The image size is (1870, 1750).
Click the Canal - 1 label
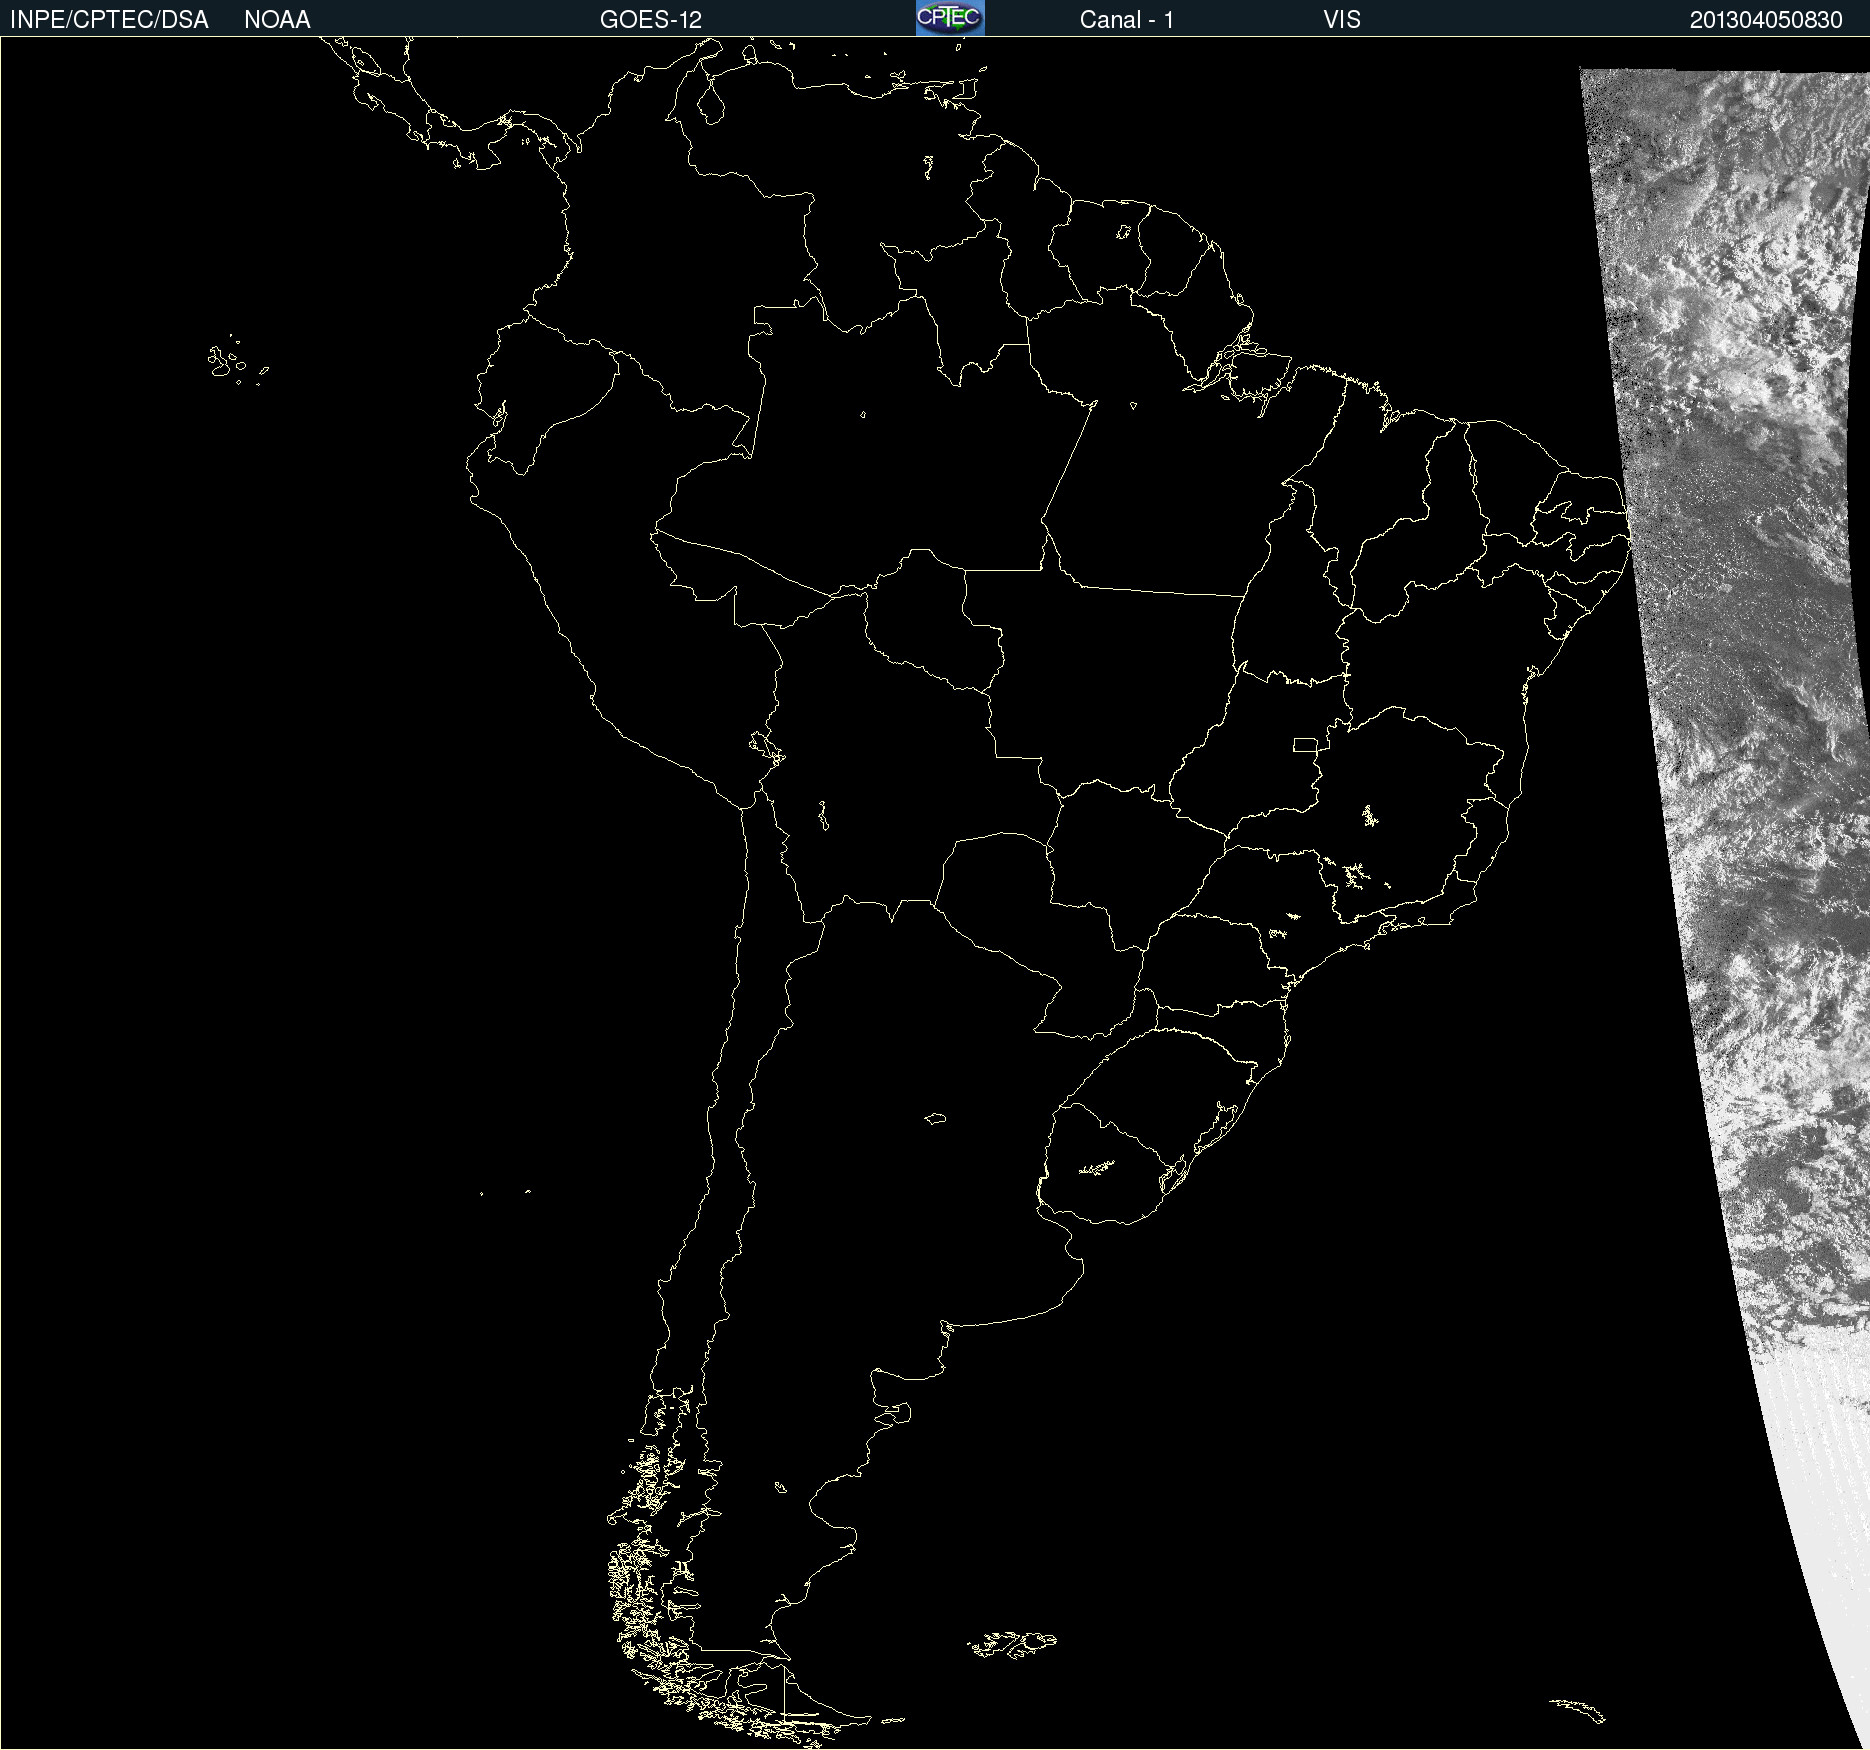point(1127,20)
